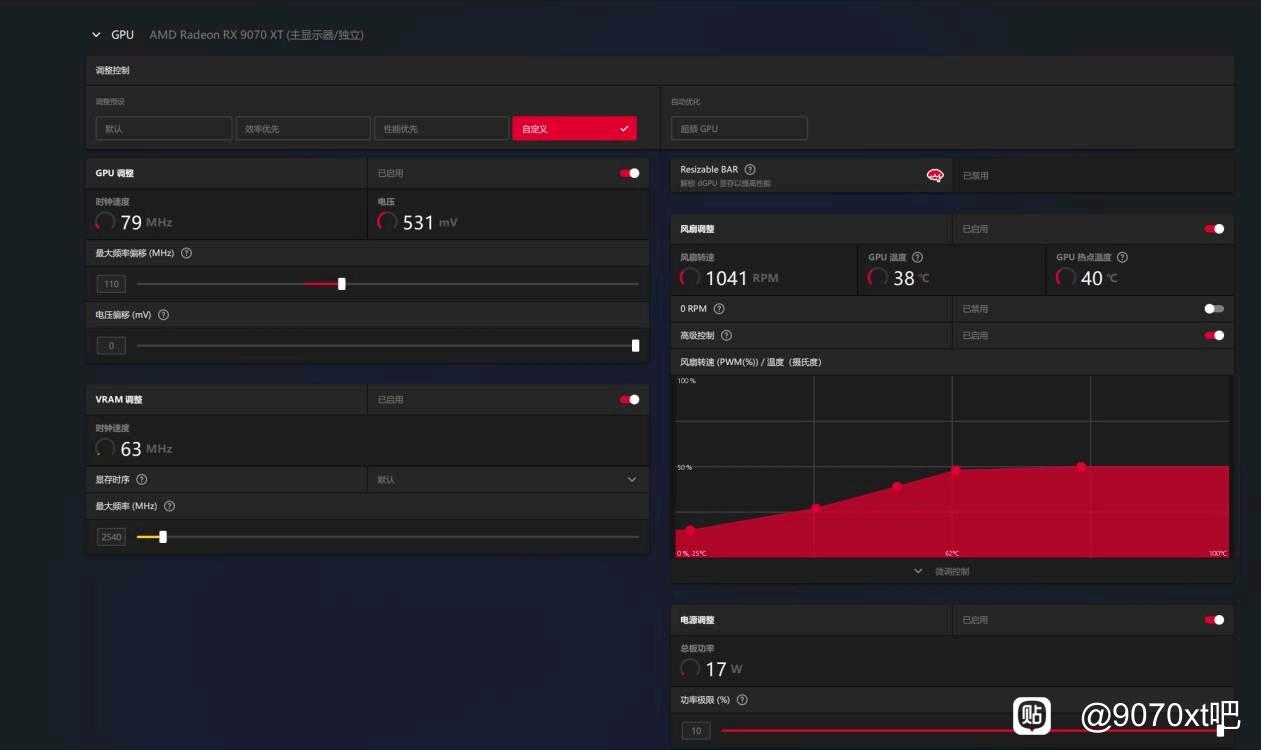
Task: Click the 110 frequency offset value box
Action: point(111,284)
